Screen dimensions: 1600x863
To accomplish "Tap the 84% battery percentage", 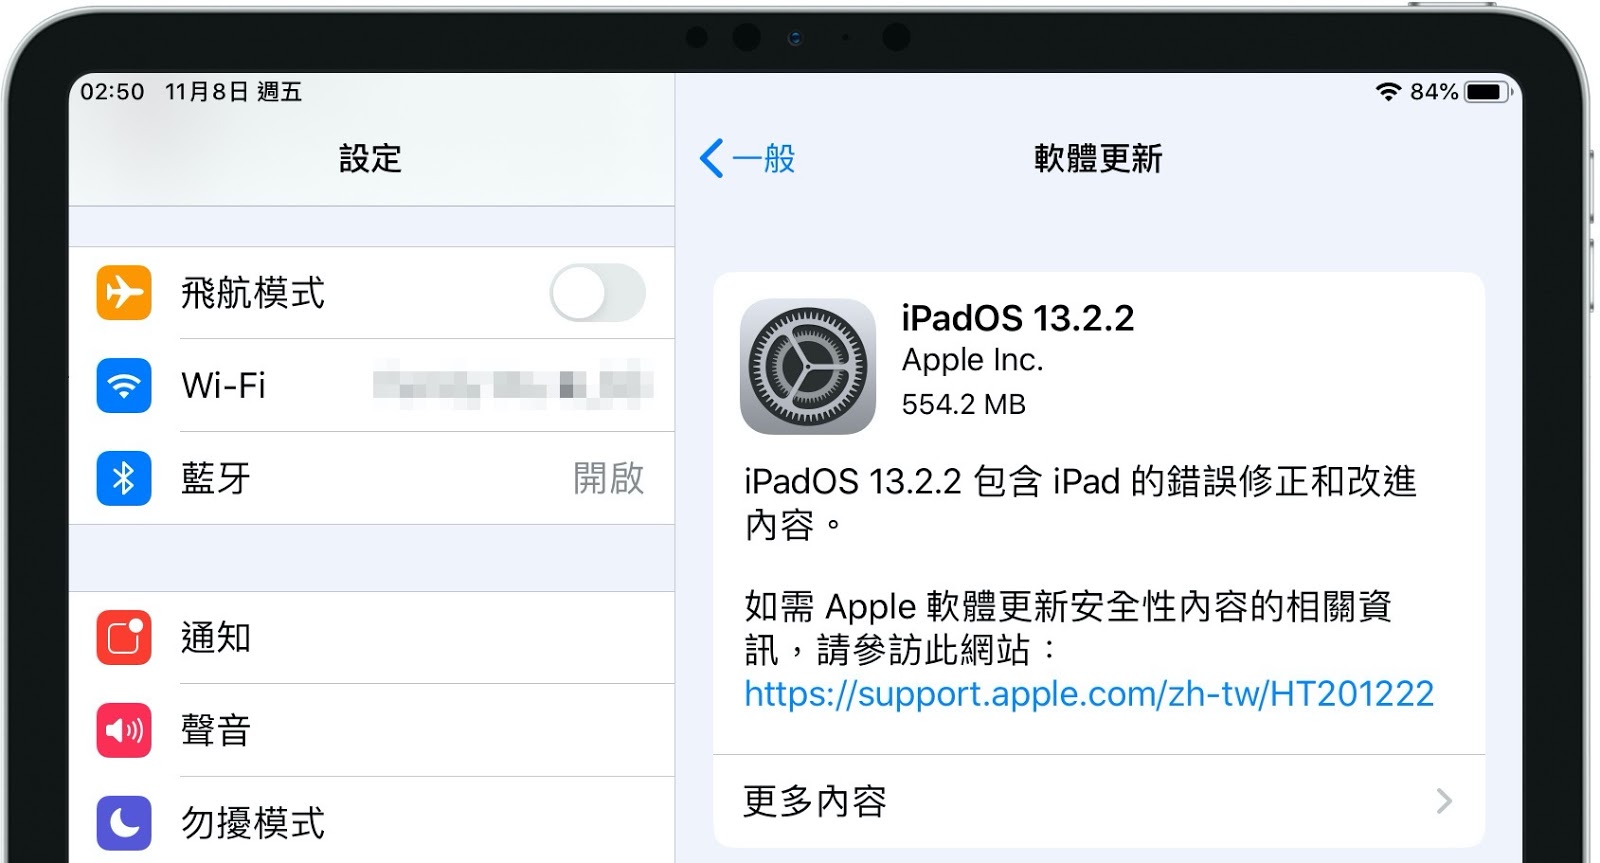I will click(1434, 92).
